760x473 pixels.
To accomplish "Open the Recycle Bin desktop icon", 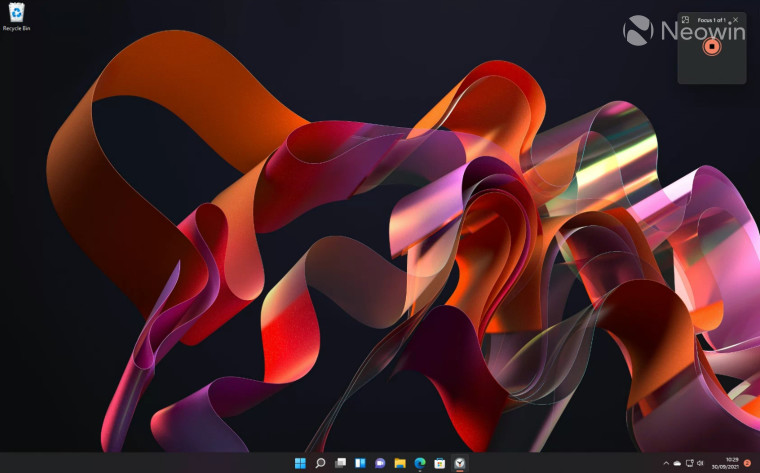I will [16, 17].
